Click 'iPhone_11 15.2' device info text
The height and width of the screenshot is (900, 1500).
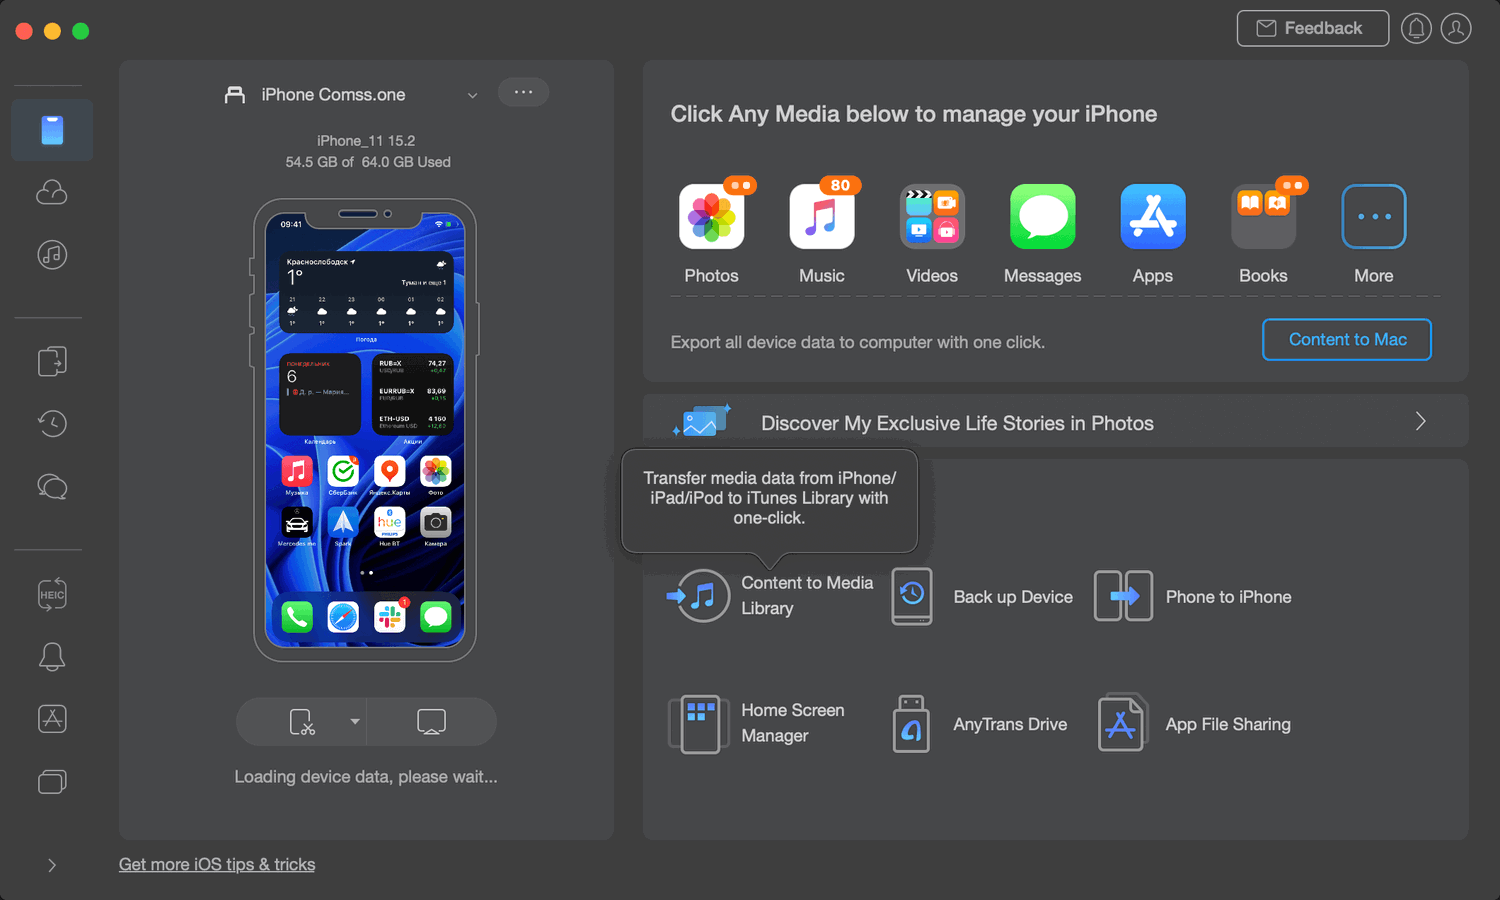pyautogui.click(x=366, y=141)
